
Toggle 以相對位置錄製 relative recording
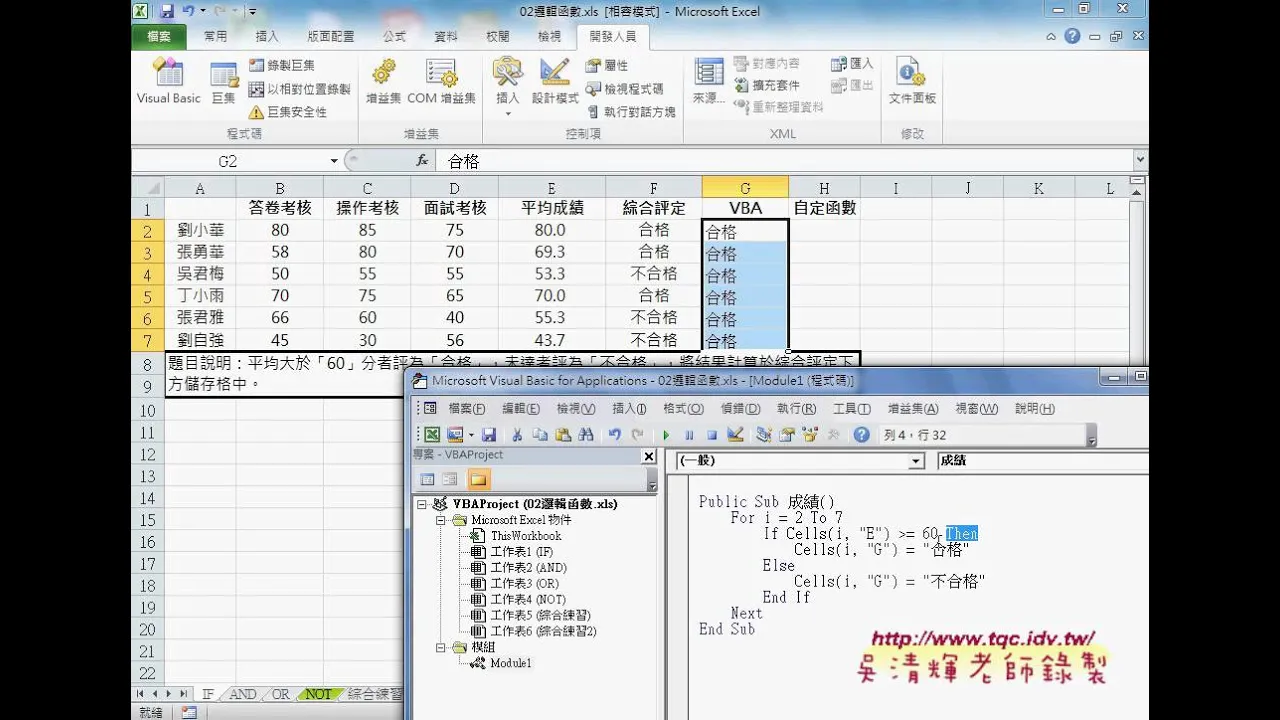(x=299, y=89)
